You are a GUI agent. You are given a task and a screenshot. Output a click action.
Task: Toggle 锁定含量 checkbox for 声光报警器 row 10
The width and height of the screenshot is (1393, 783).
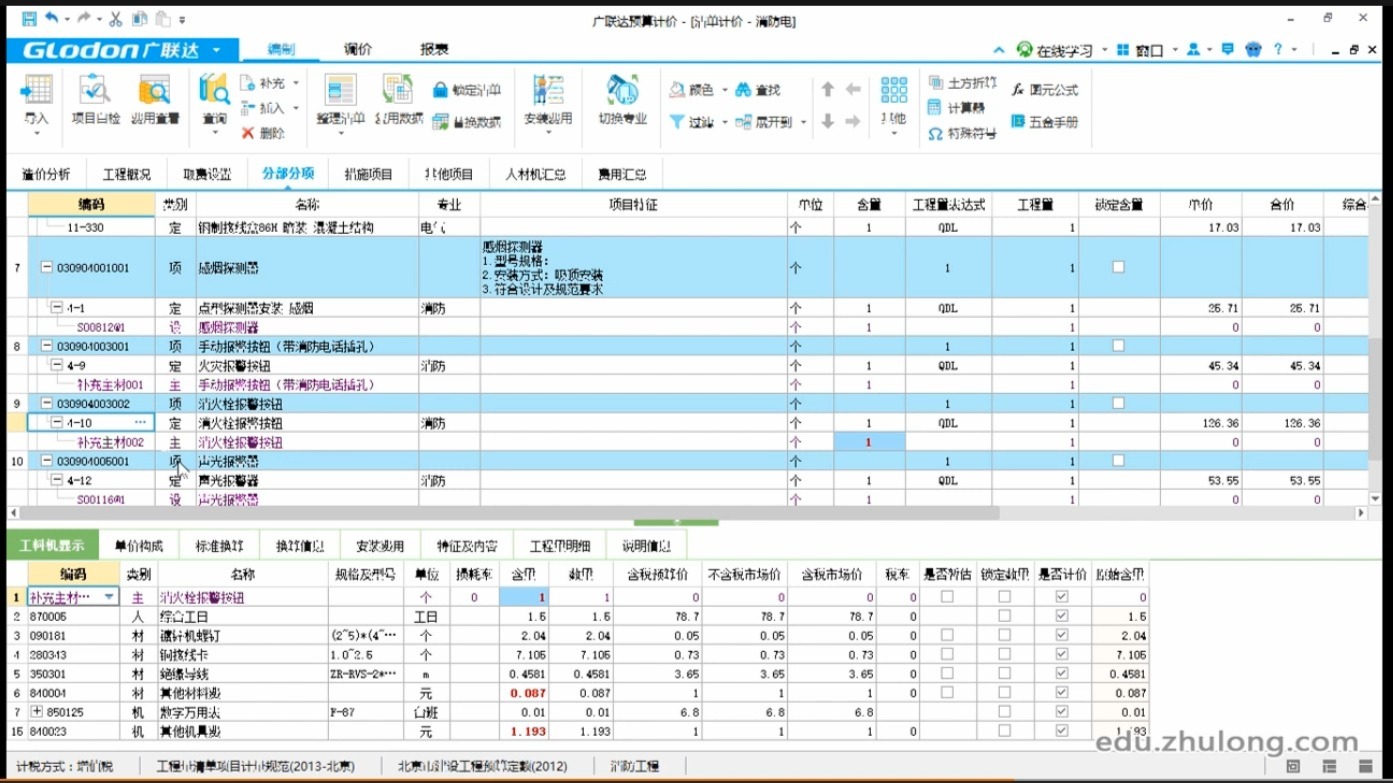(1118, 461)
